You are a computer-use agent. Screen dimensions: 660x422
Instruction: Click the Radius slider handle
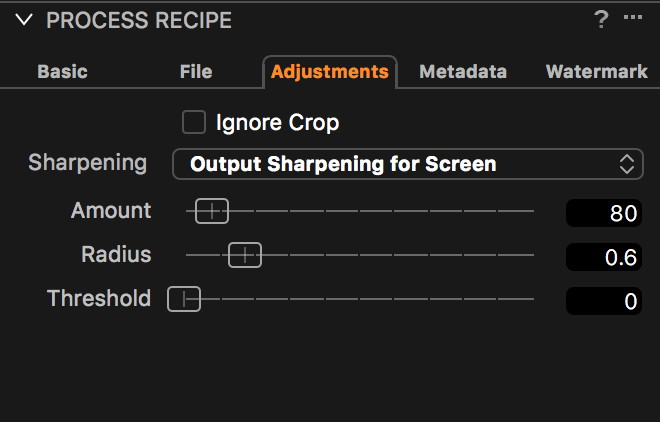244,255
